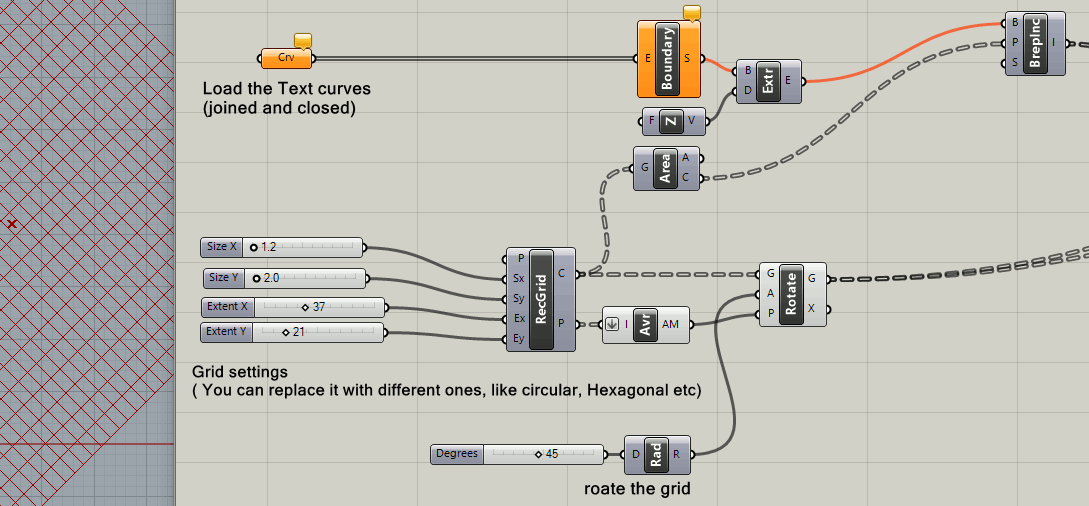Select the RecGrid component
The image size is (1089, 506).
pyautogui.click(x=541, y=299)
